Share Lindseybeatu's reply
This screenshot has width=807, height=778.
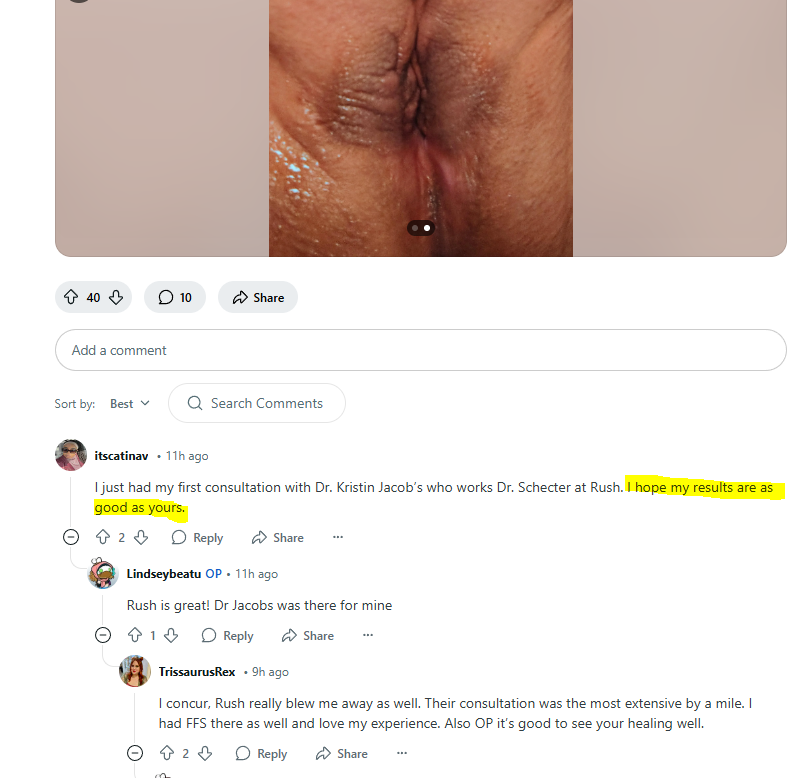[308, 635]
